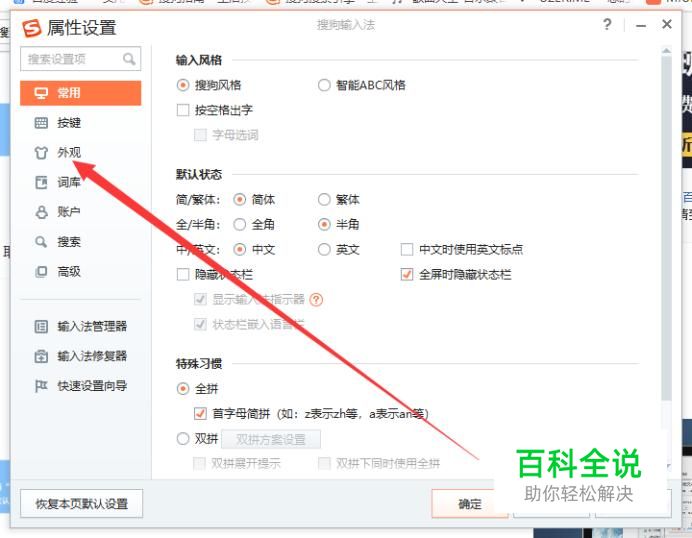This screenshot has width=692, height=538.
Task: Click the question mark help icon in title bar
Action: pyautogui.click(x=607, y=24)
